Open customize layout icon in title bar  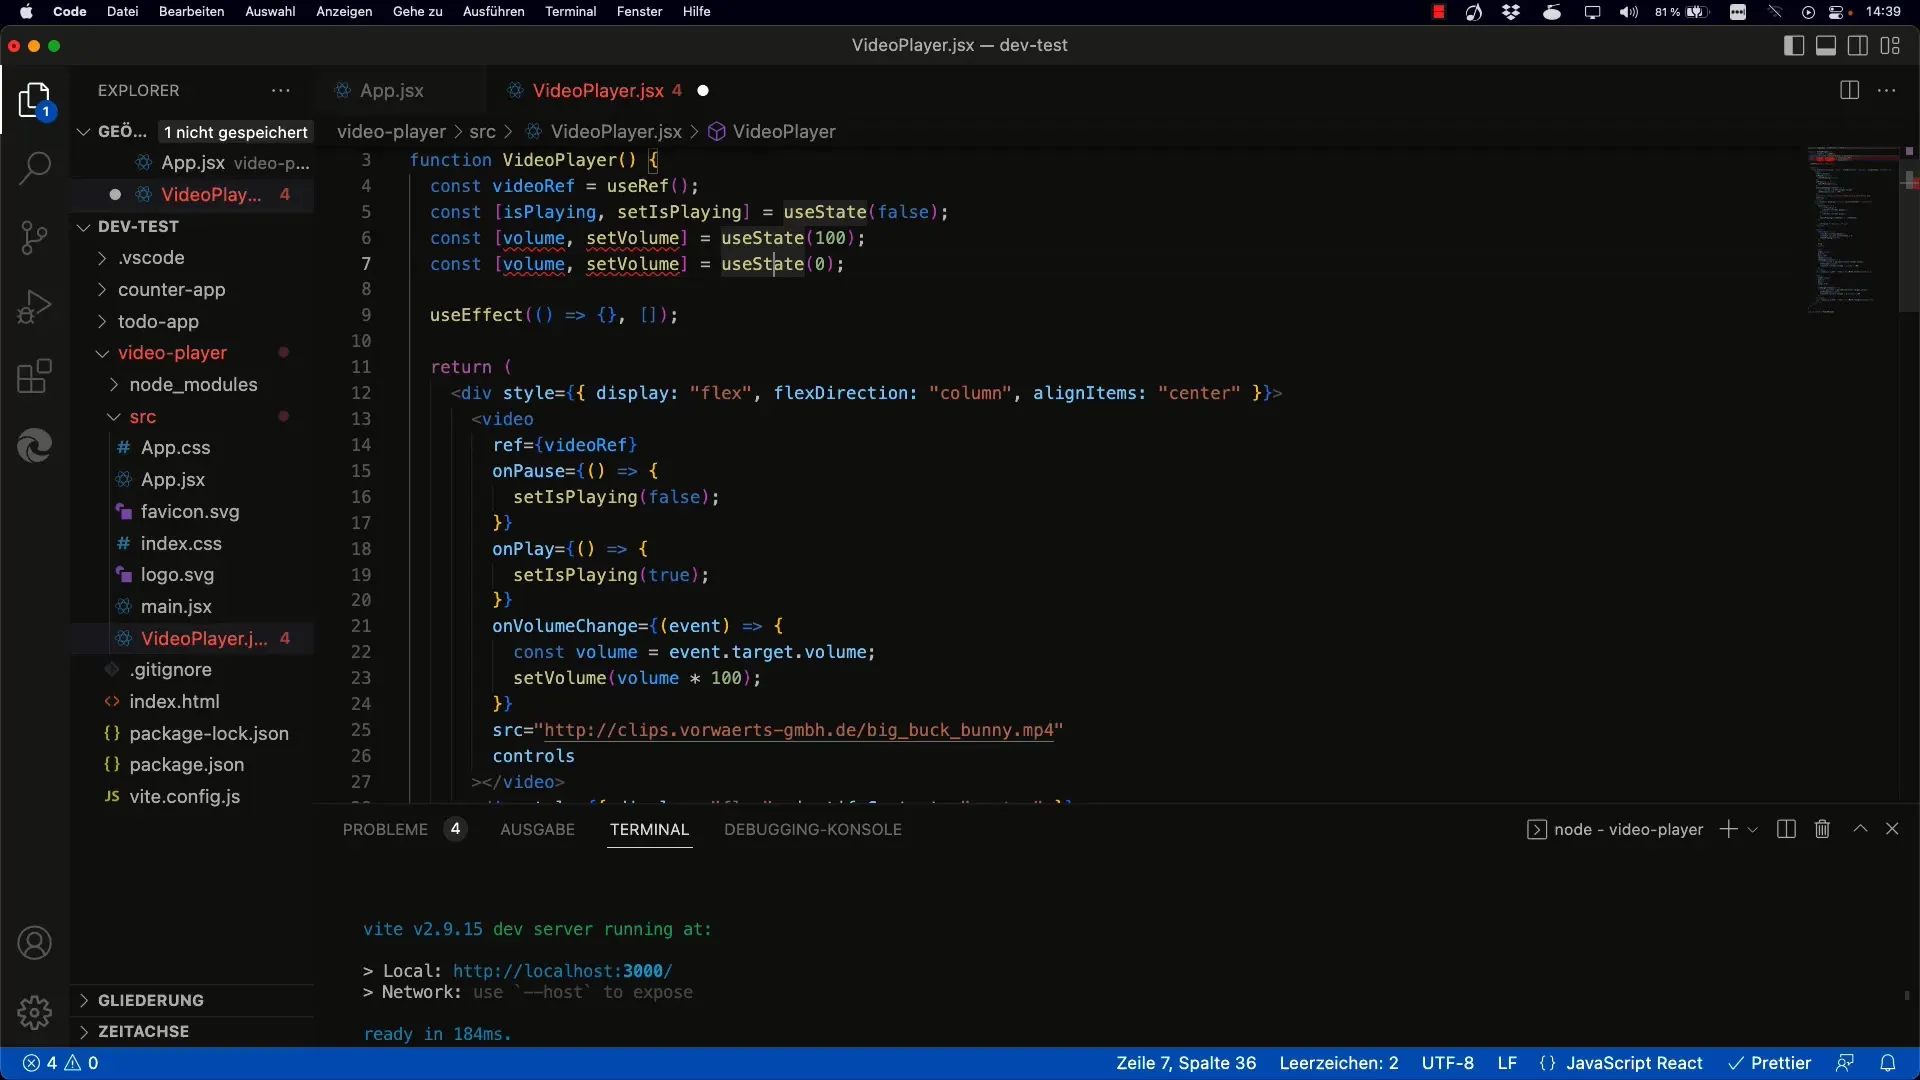[1890, 46]
